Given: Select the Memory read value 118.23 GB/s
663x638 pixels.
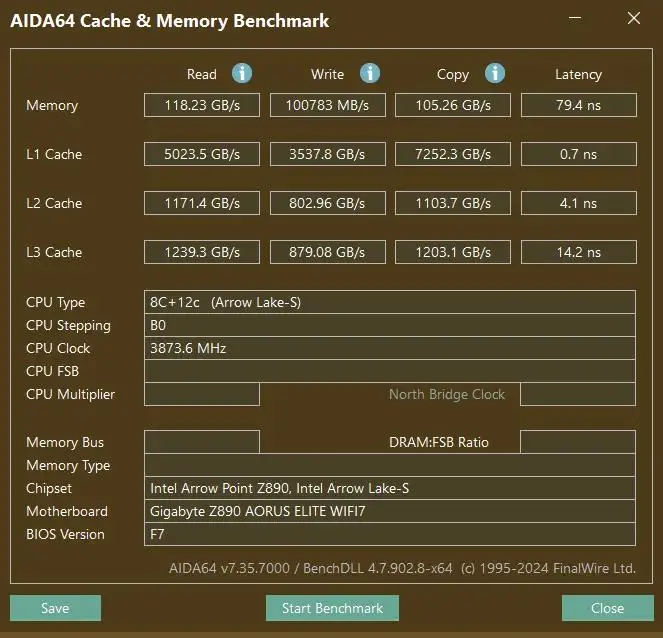Looking at the screenshot, I should 202,105.
